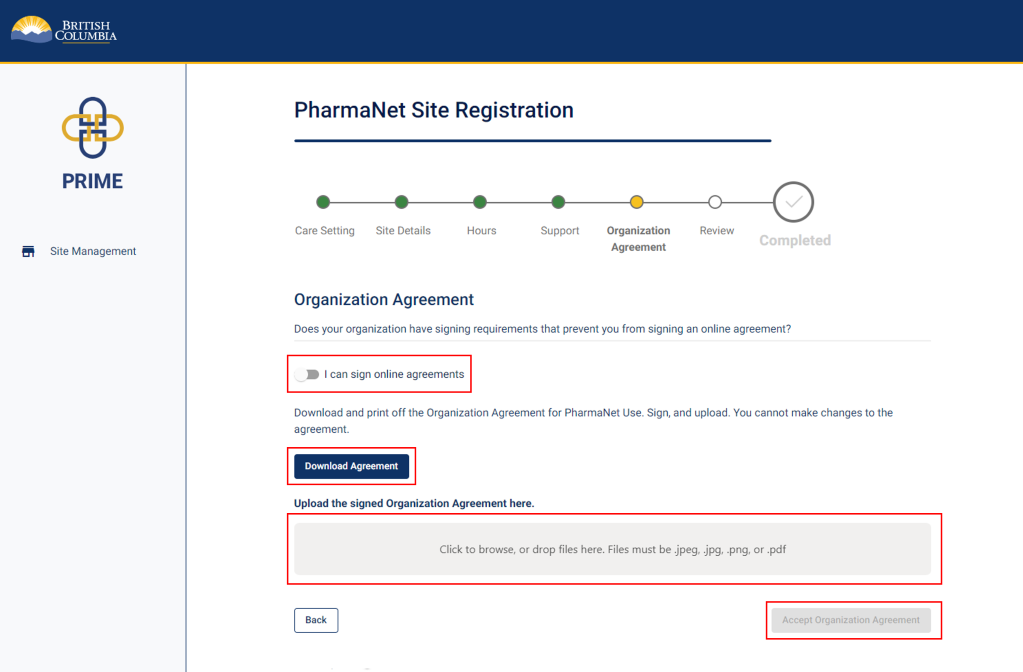The image size is (1023, 672).
Task: Select the Organization Agreement stage label
Action: [x=637, y=238]
